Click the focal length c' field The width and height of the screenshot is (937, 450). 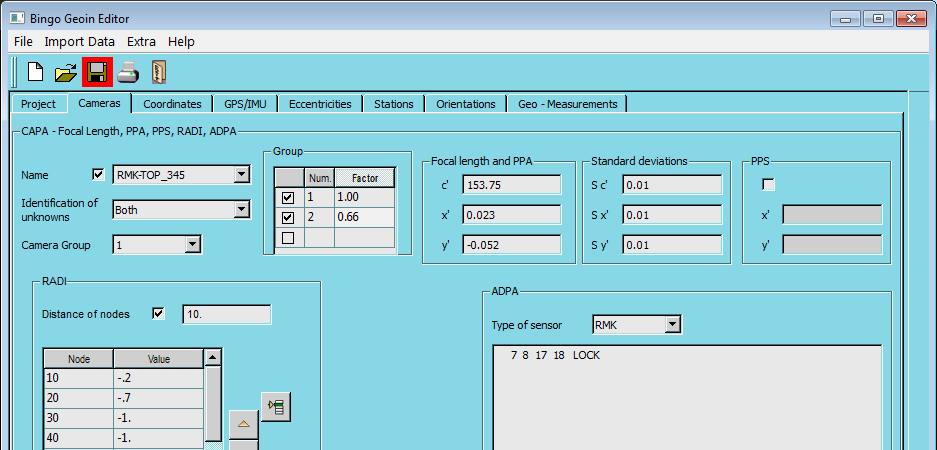coord(512,185)
